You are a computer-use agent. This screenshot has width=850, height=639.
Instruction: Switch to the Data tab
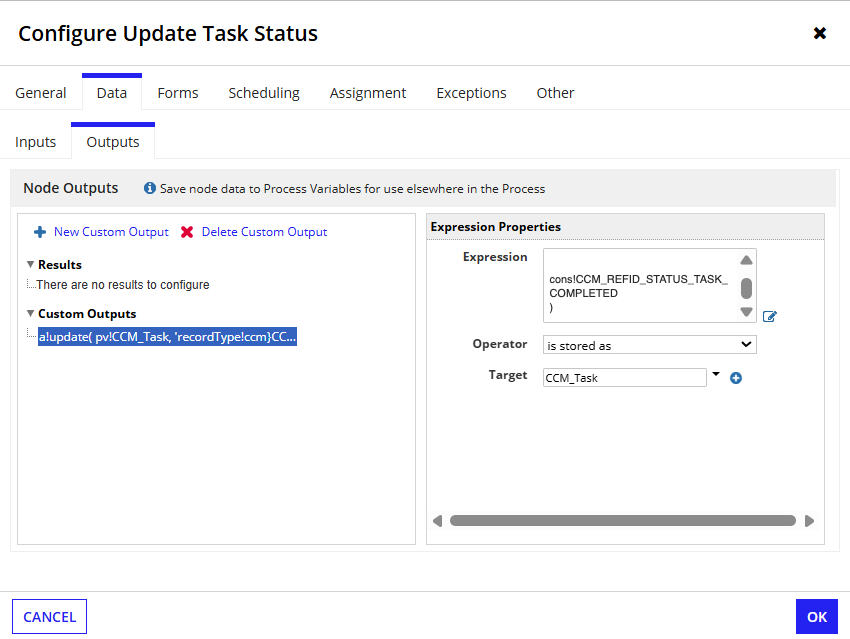point(112,93)
